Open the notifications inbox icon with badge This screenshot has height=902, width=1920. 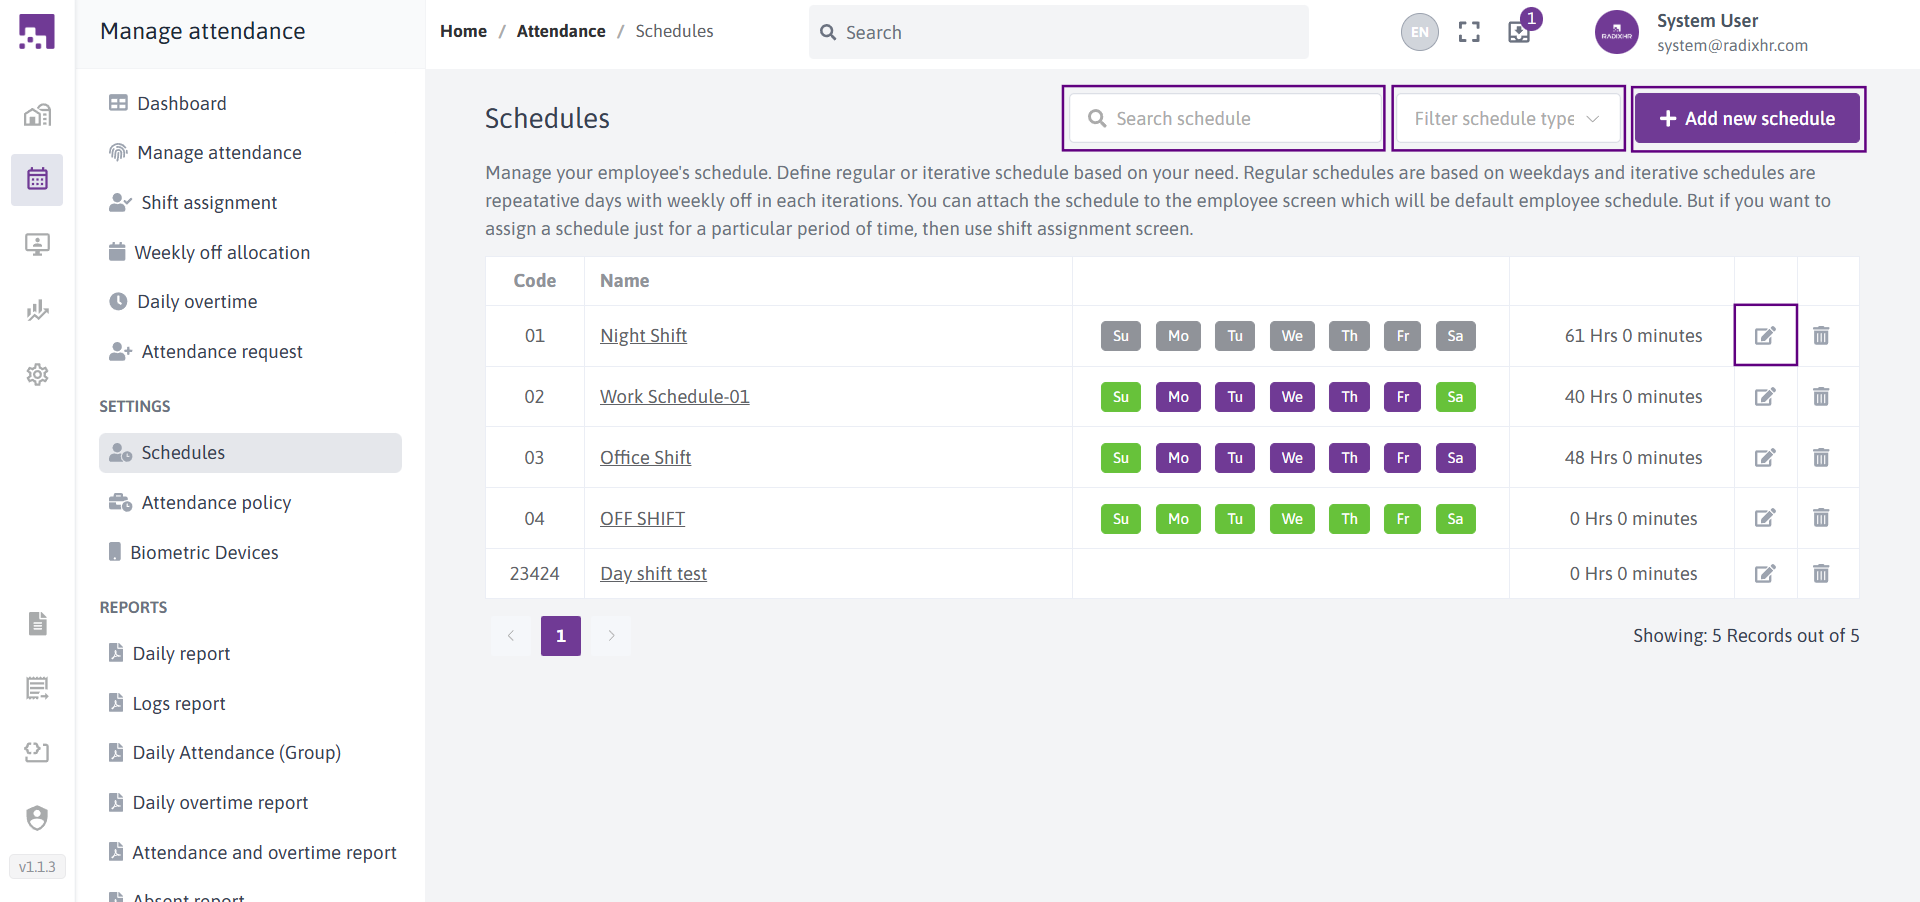point(1519,32)
